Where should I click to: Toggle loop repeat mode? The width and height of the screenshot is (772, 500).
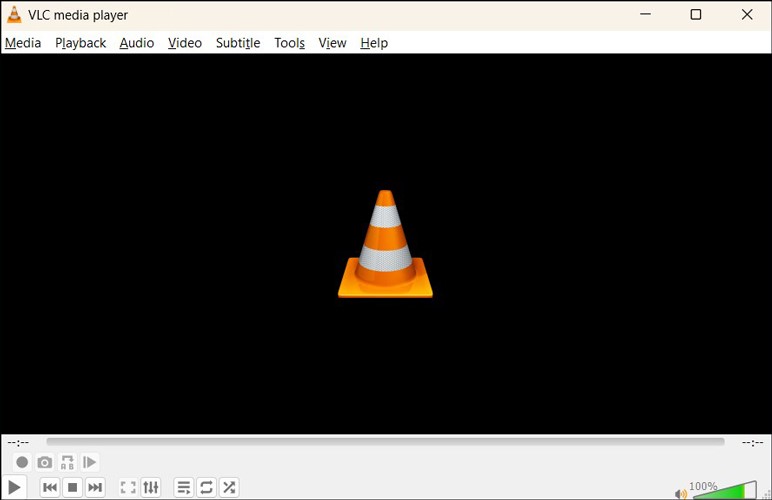tap(206, 487)
